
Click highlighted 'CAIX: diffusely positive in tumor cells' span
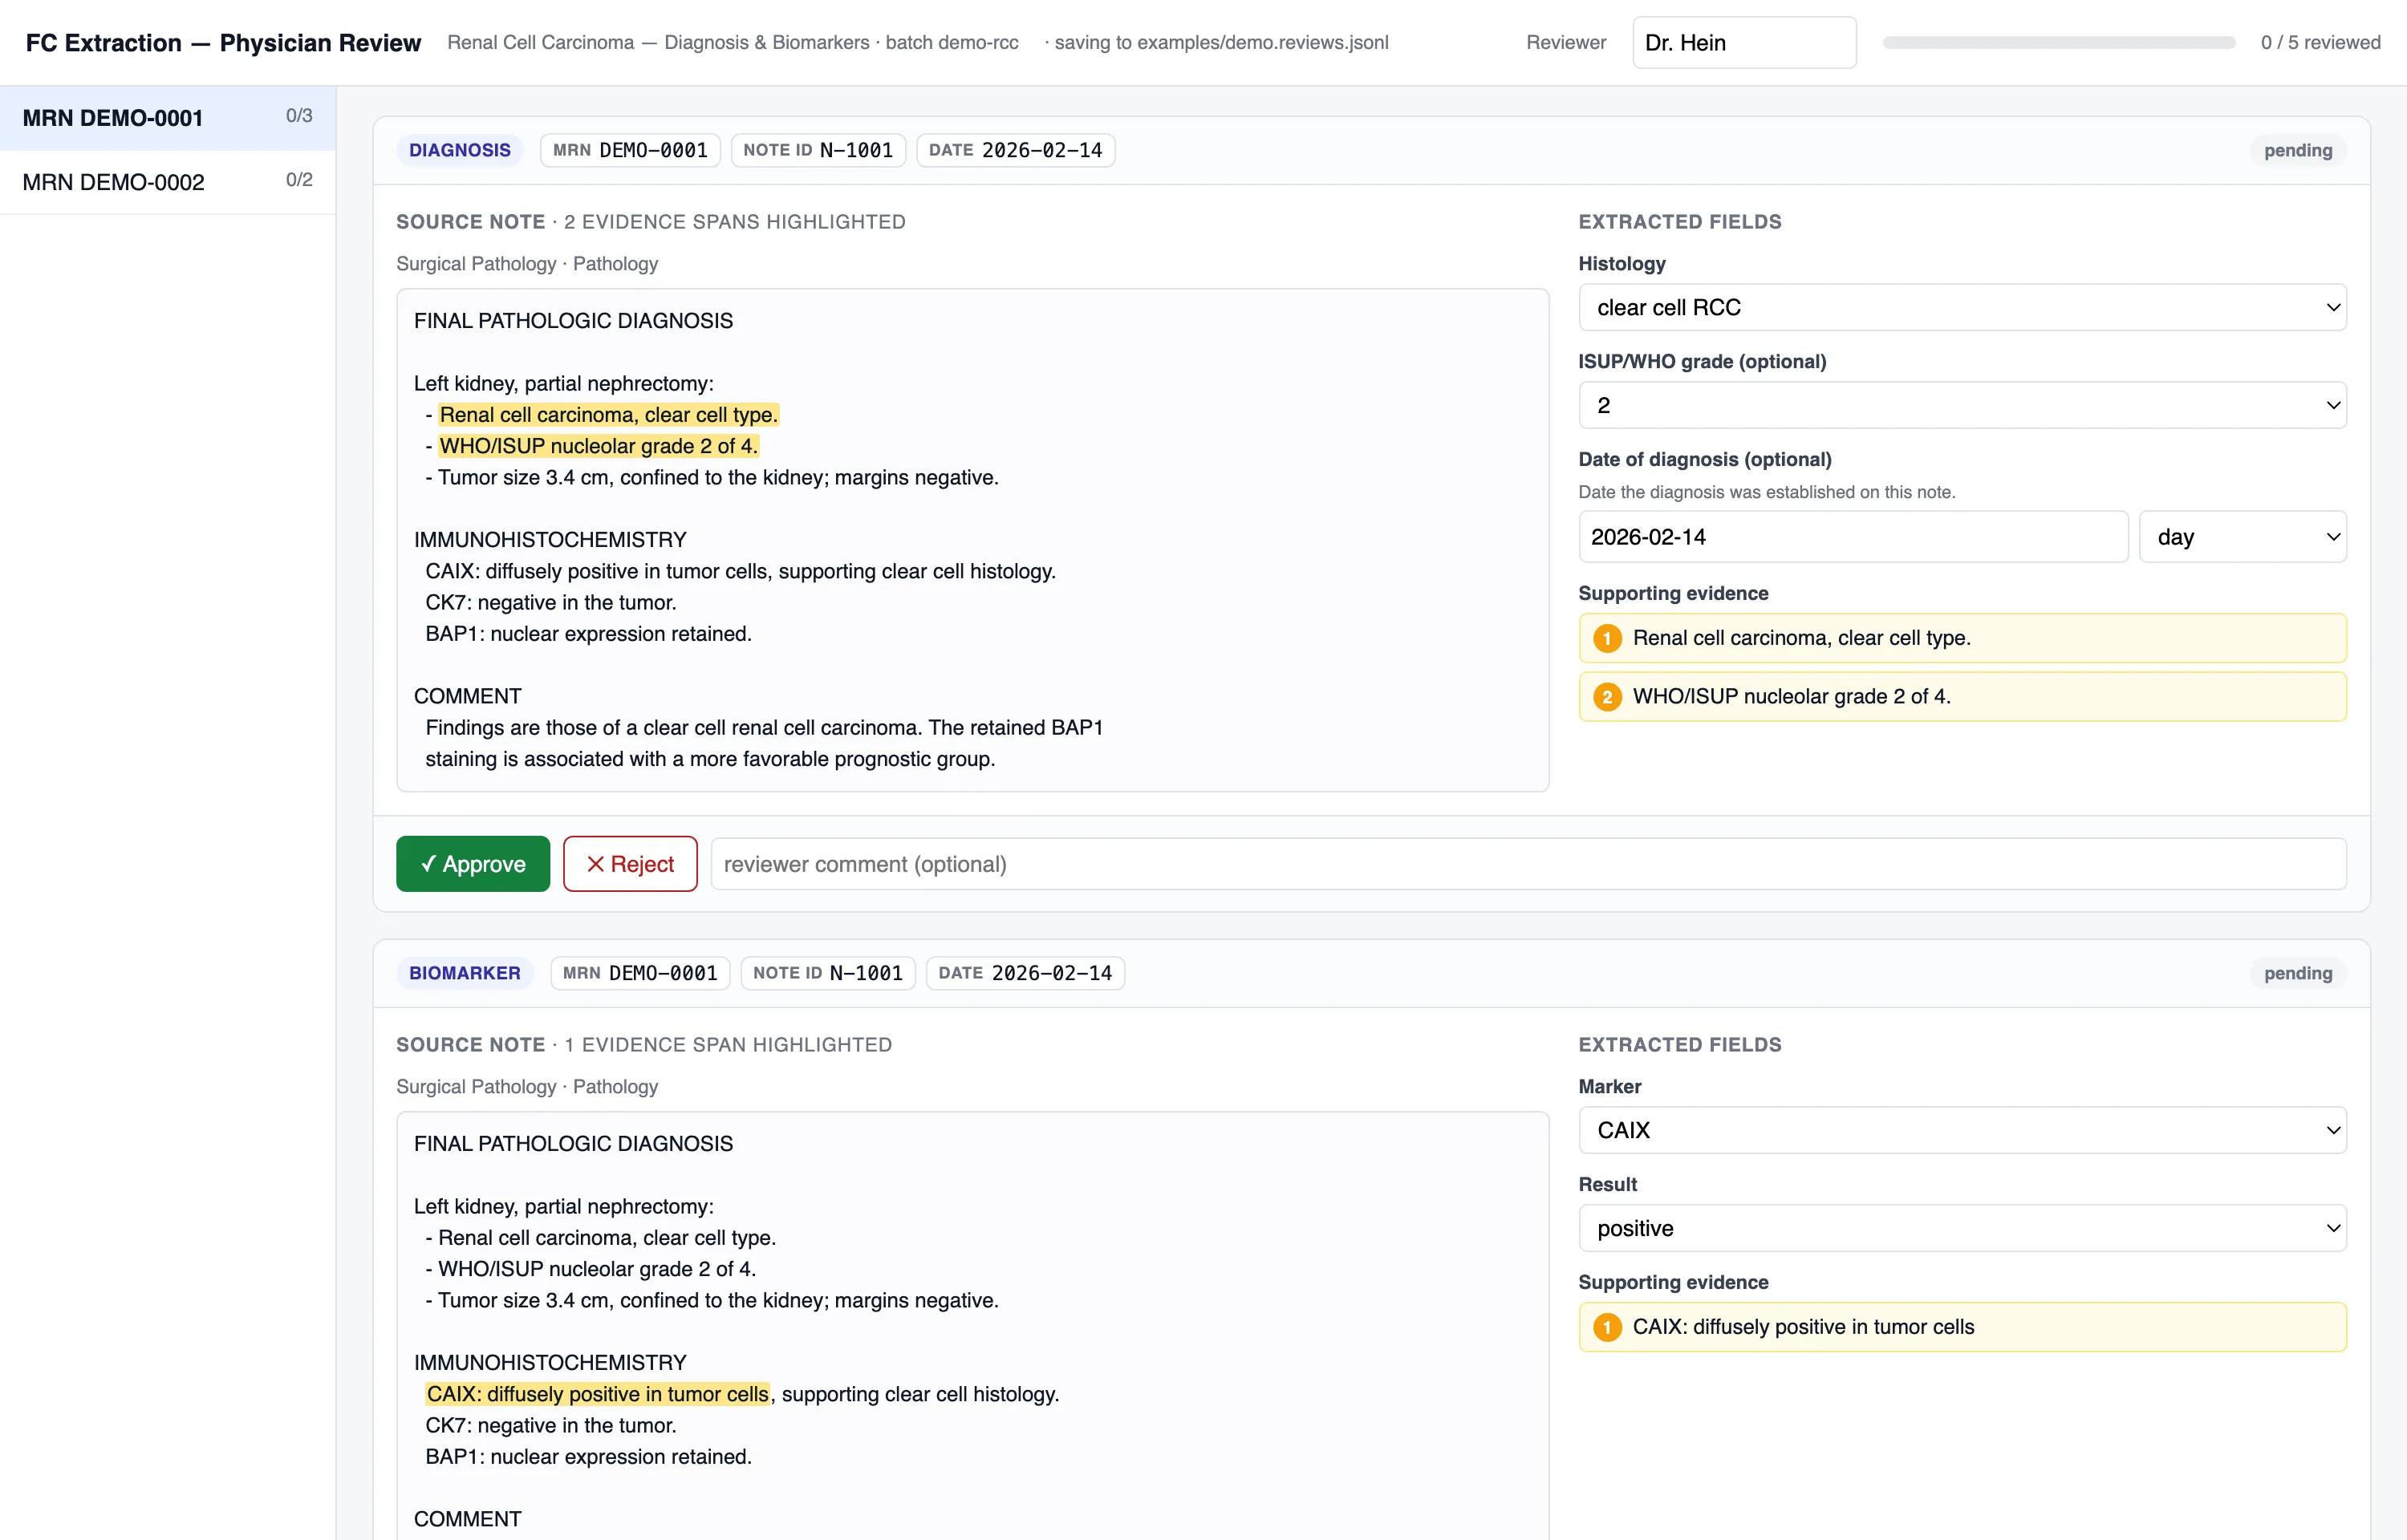coord(597,1394)
